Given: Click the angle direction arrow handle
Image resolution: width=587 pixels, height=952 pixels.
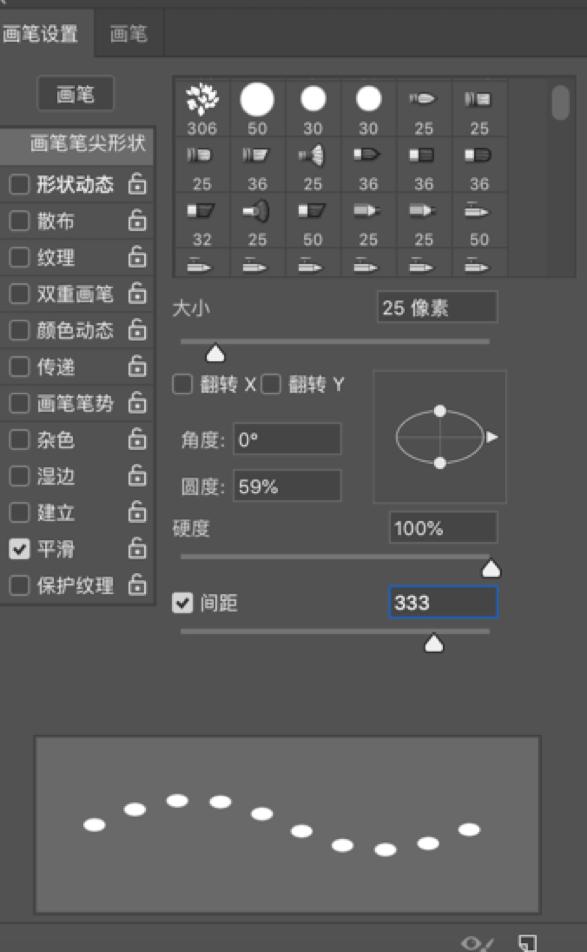Looking at the screenshot, I should 492,437.
